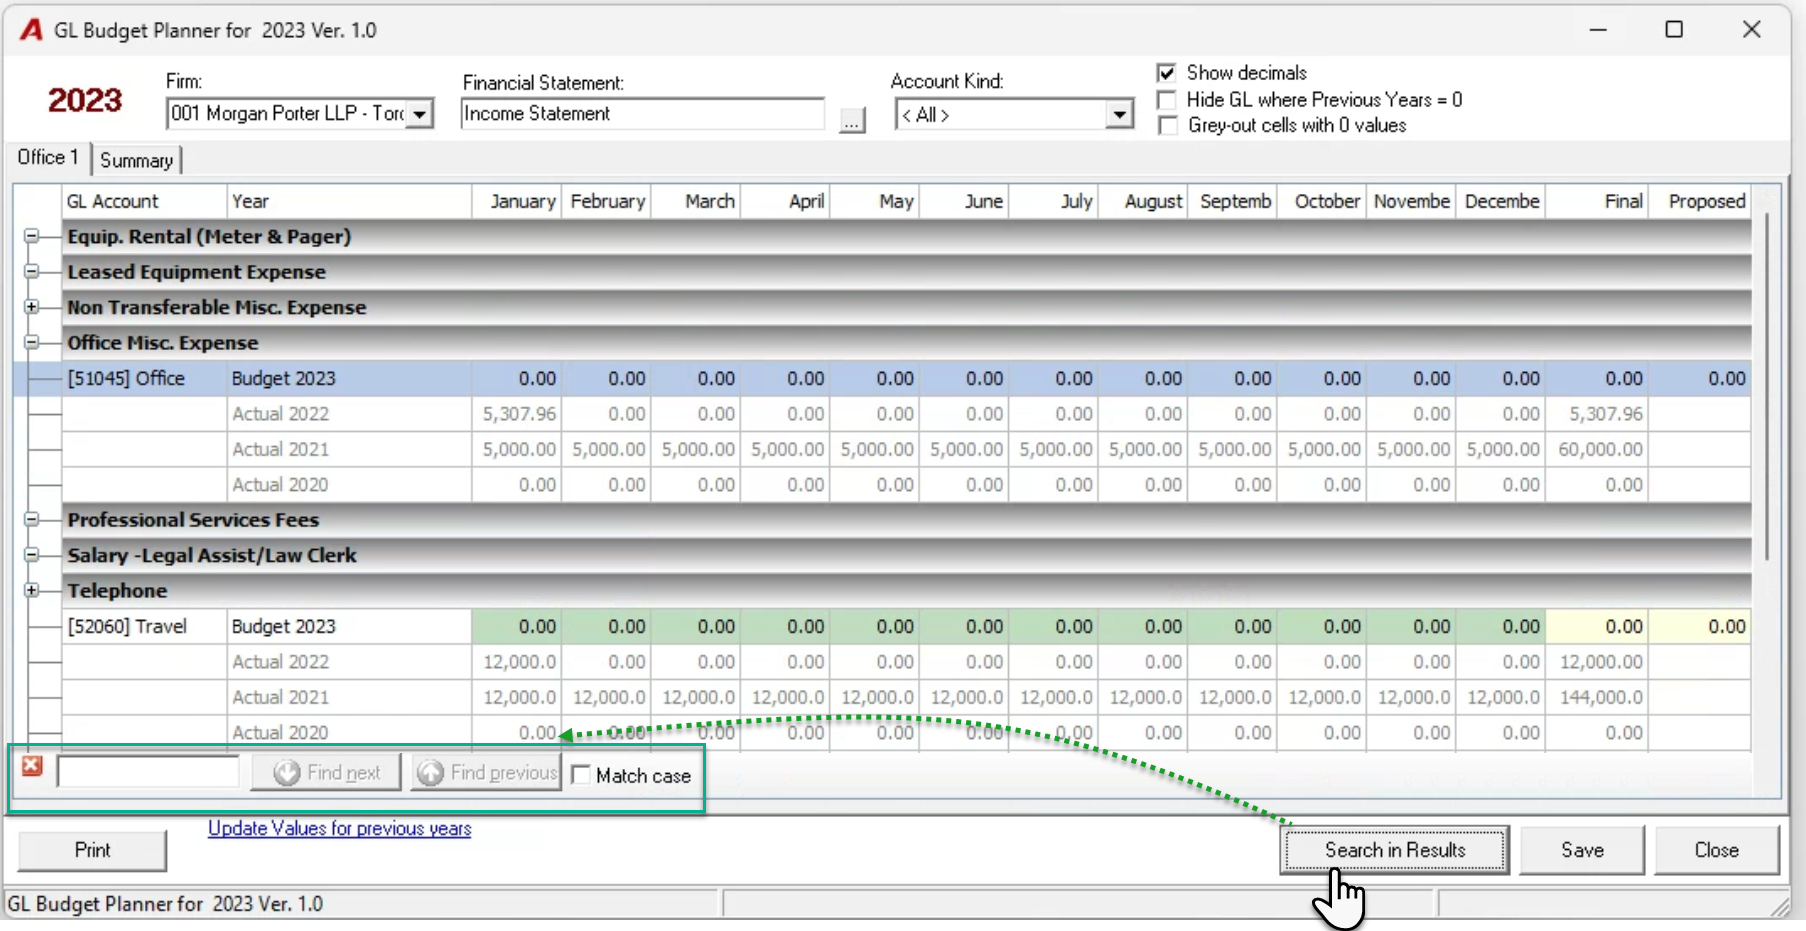Collapse the Office Misc. Expense group
Viewport: 1806px width, 931px height.
point(32,343)
